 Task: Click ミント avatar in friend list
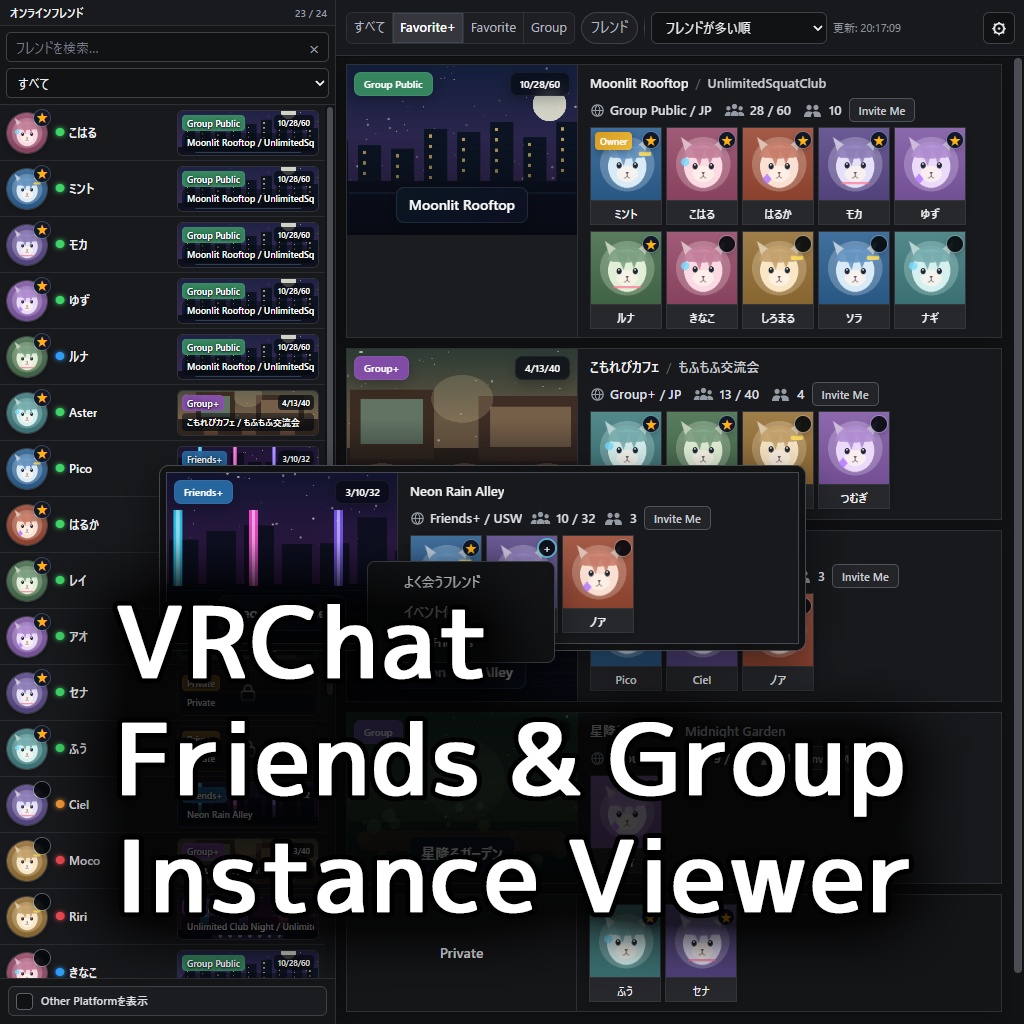click(x=27, y=189)
